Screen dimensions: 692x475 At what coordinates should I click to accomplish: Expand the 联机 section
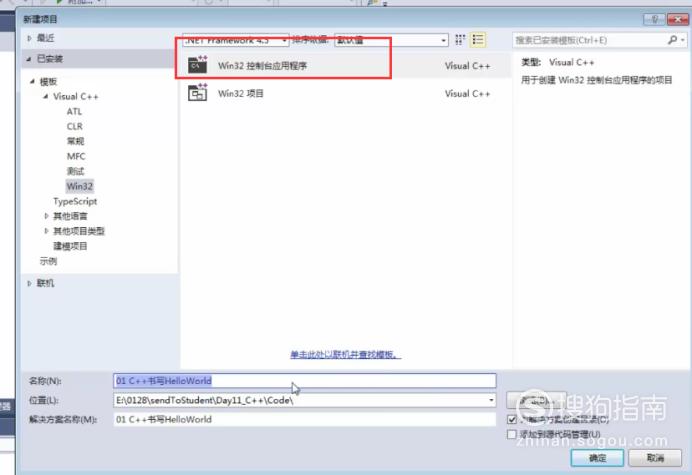pos(30,283)
